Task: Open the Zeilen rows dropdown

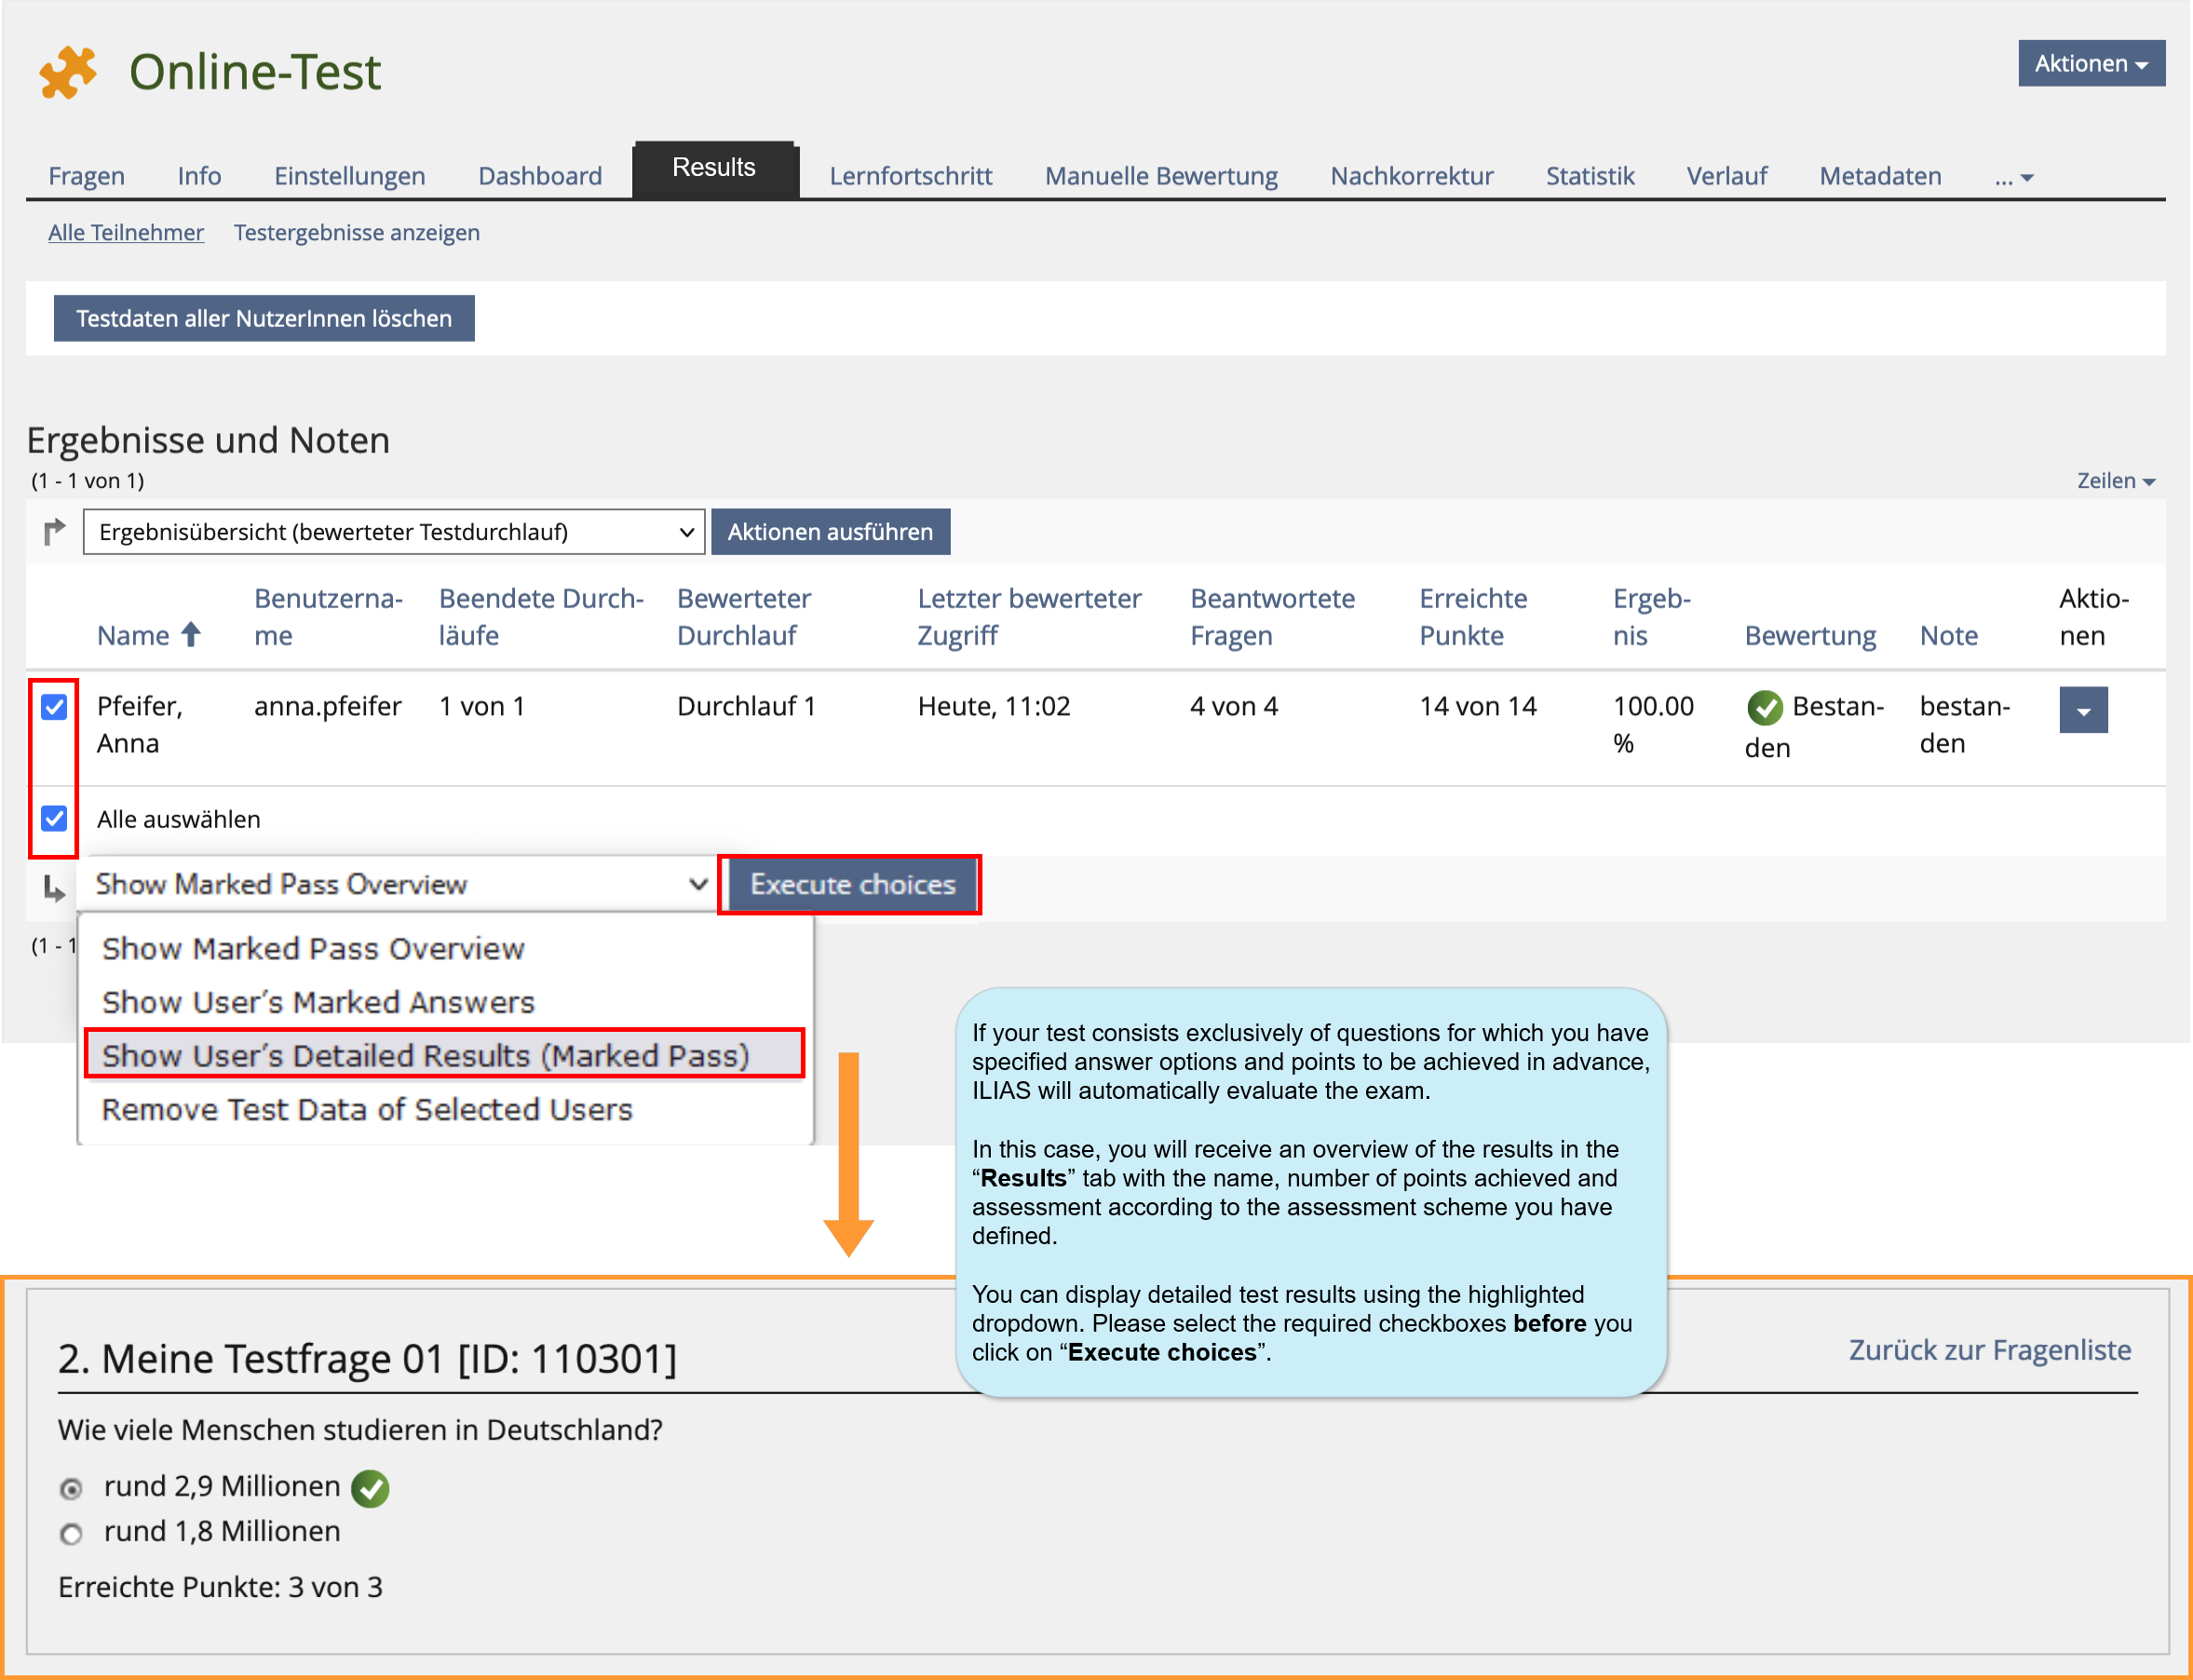Action: 2115,481
